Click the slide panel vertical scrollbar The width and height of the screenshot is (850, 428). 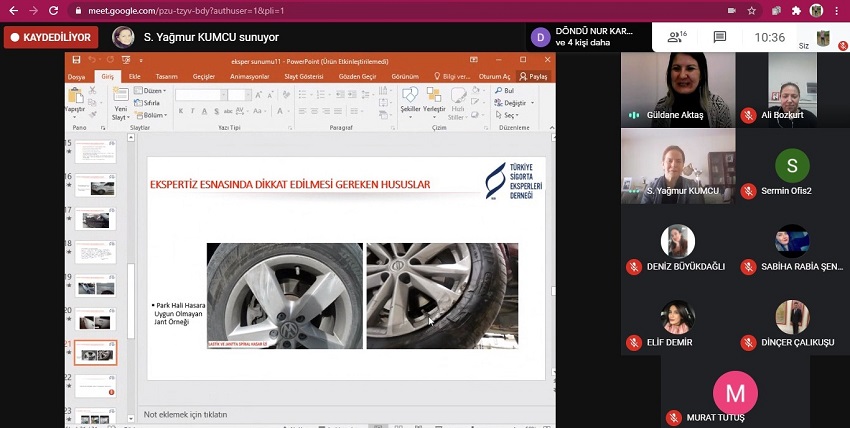coord(129,290)
